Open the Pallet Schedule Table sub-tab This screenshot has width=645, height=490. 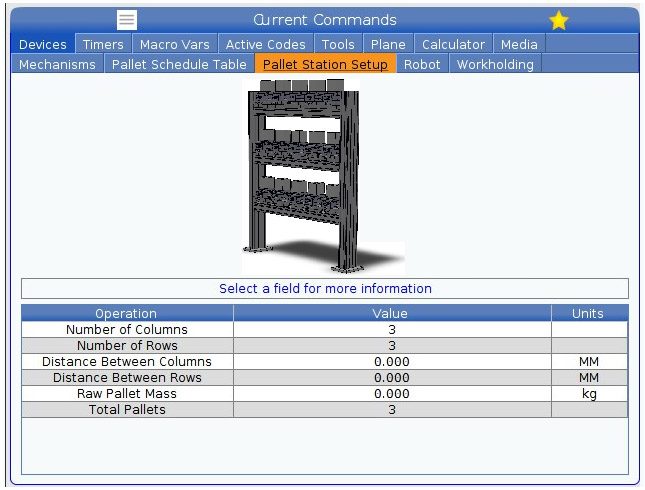click(x=179, y=64)
